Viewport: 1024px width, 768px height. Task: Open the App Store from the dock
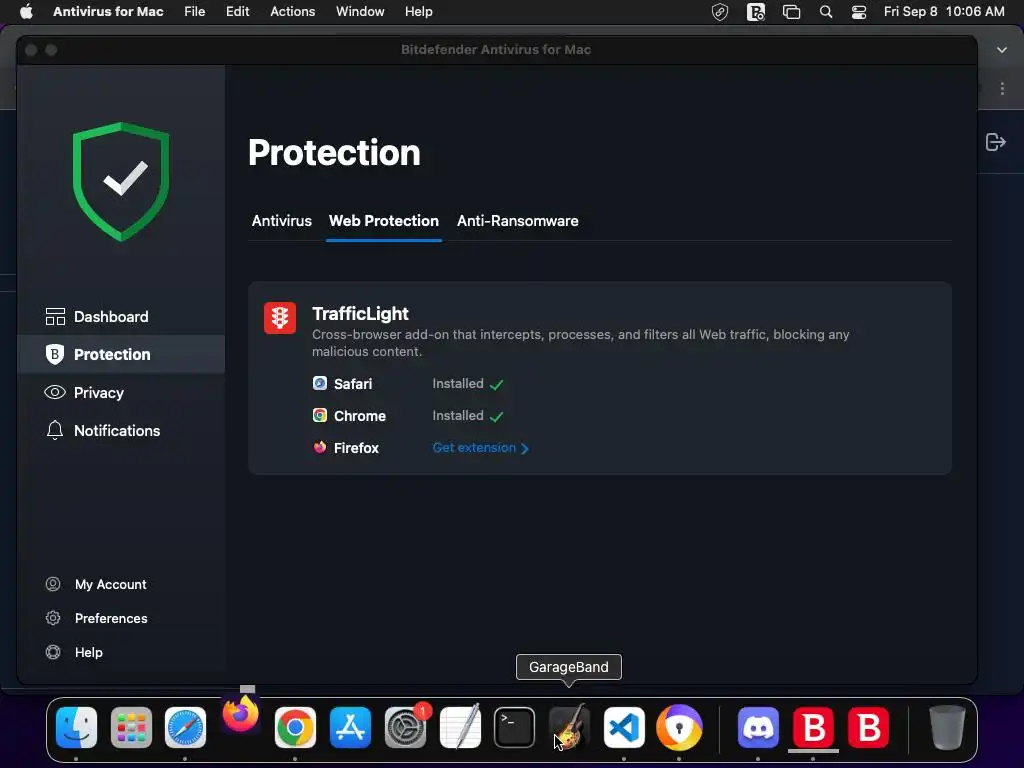(350, 727)
